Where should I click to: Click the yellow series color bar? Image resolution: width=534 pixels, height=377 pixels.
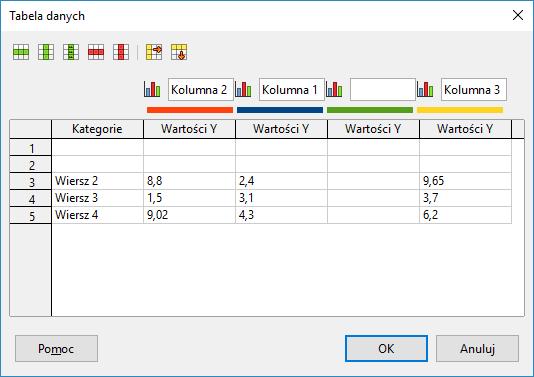[x=460, y=110]
